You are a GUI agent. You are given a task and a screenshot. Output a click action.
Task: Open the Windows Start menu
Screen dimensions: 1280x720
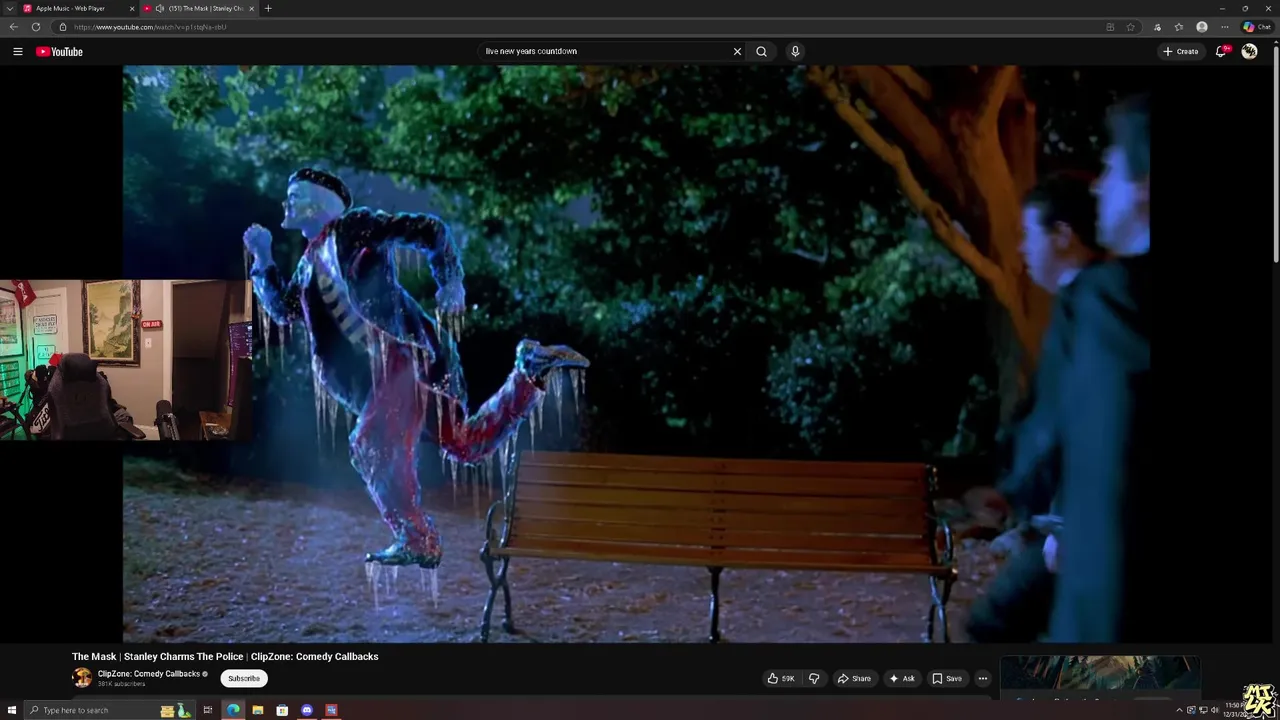(12, 710)
